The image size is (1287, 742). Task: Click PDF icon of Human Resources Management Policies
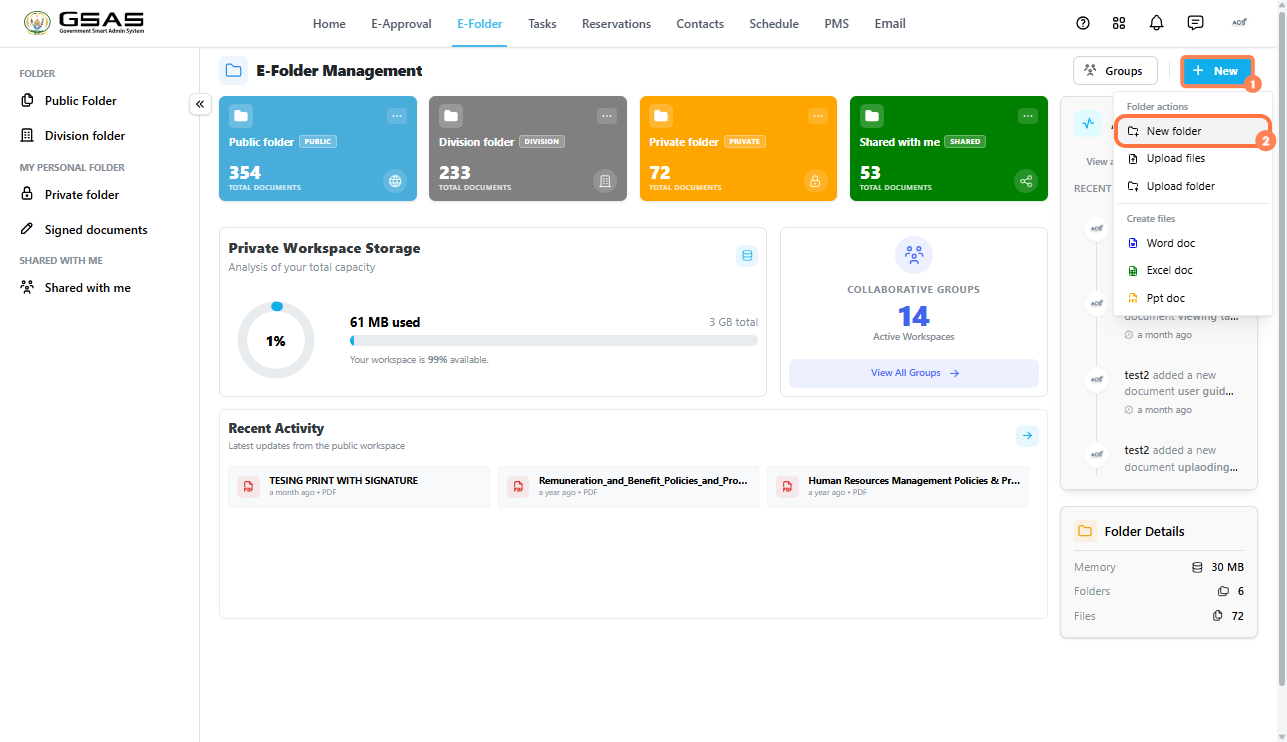(x=787, y=486)
